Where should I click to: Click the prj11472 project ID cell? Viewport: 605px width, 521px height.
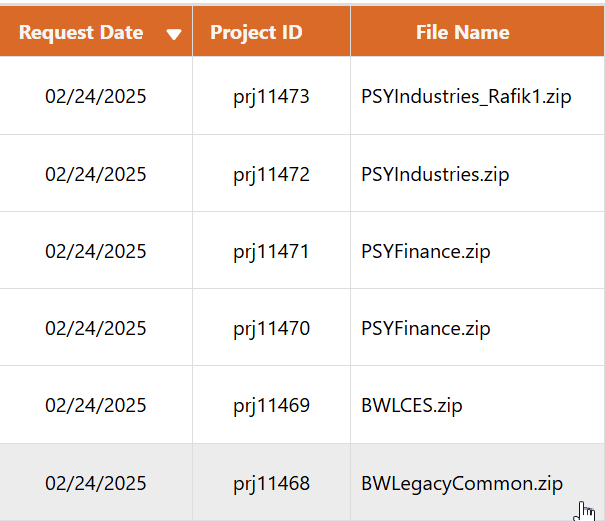pyautogui.click(x=271, y=175)
